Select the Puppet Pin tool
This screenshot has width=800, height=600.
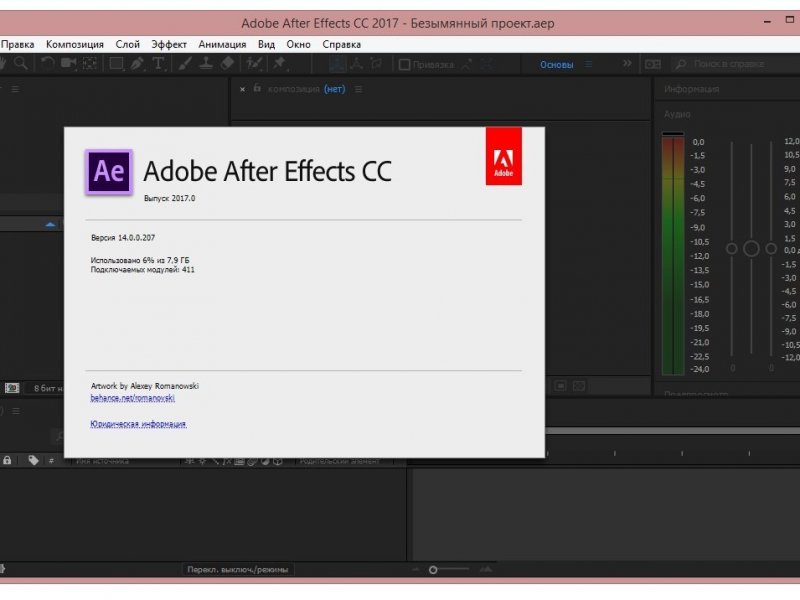point(280,64)
